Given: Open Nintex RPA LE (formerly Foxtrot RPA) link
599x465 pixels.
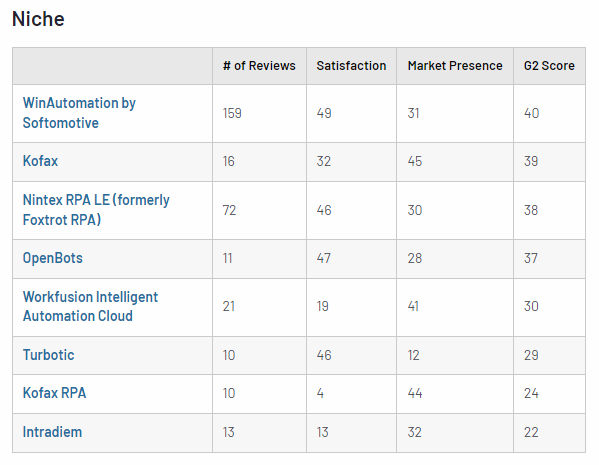Looking at the screenshot, I should coord(96,210).
